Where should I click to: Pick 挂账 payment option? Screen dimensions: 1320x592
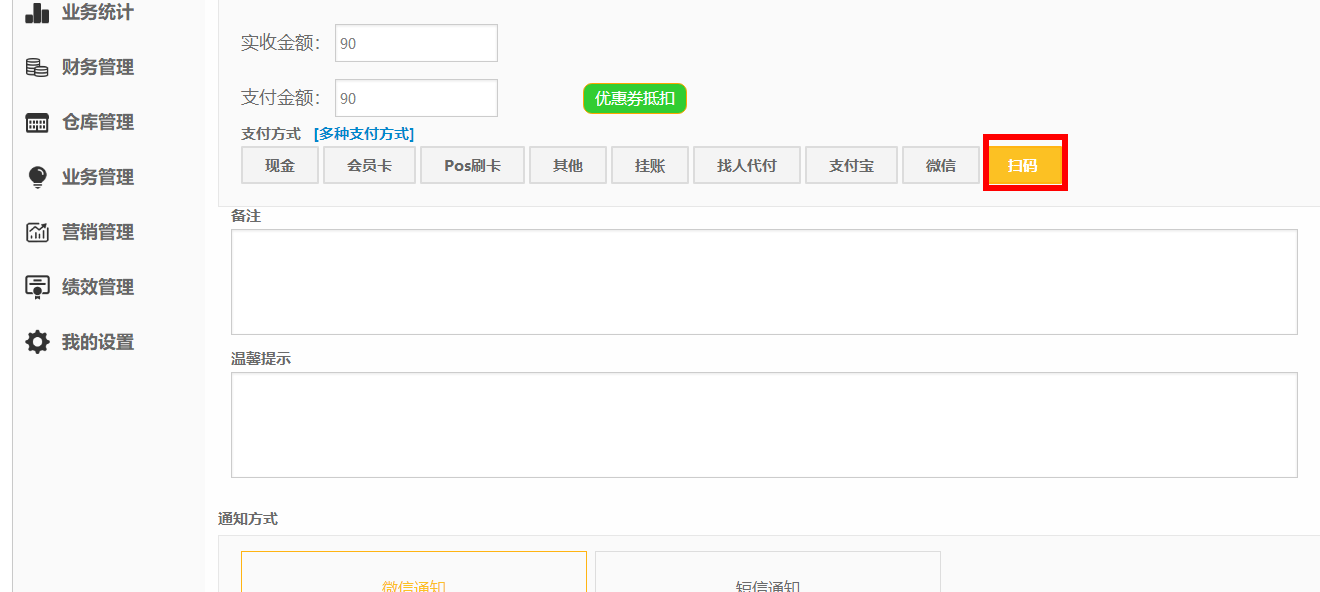coord(650,166)
